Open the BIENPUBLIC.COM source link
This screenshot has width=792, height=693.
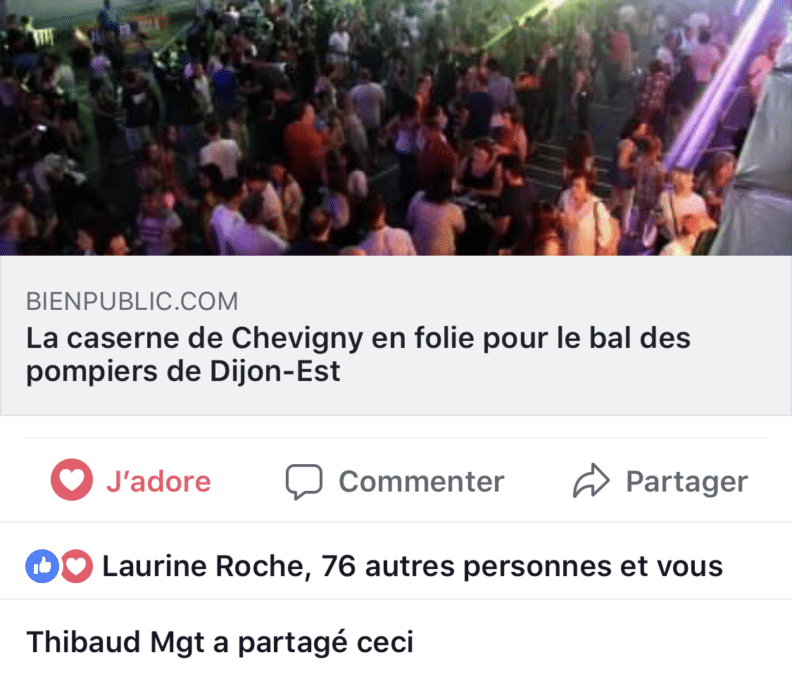point(132,301)
